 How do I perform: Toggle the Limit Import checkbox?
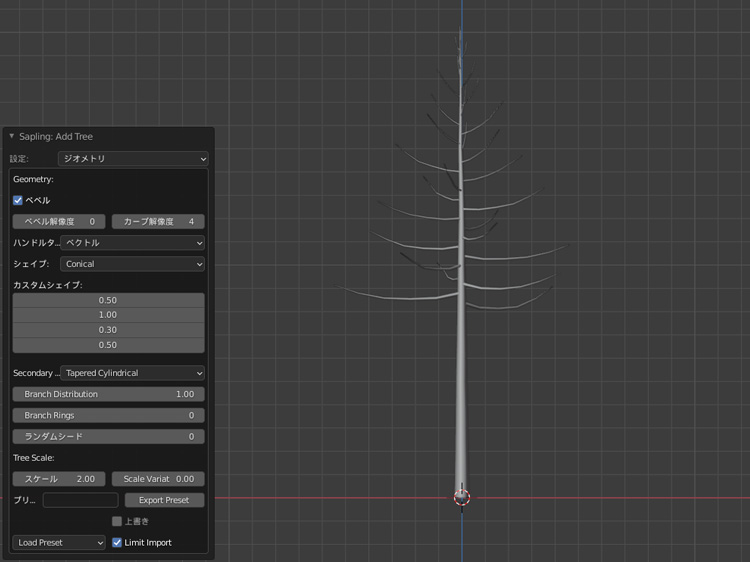click(x=117, y=542)
